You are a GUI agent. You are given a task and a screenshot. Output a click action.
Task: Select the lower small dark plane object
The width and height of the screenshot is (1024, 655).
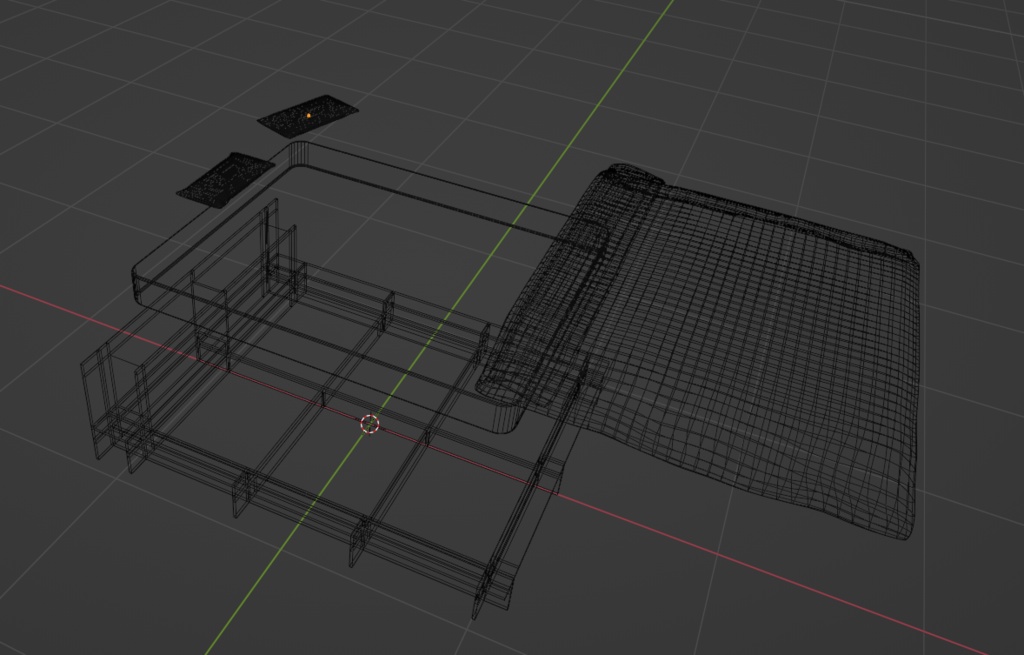click(225, 180)
